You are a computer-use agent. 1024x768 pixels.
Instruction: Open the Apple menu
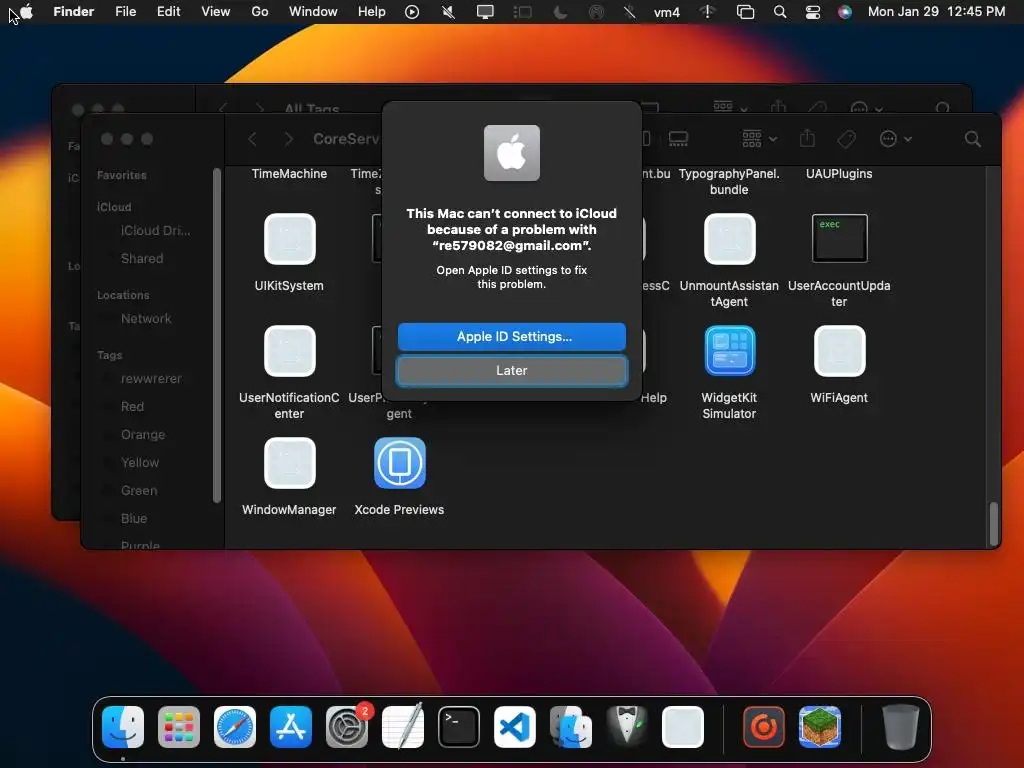click(x=26, y=12)
